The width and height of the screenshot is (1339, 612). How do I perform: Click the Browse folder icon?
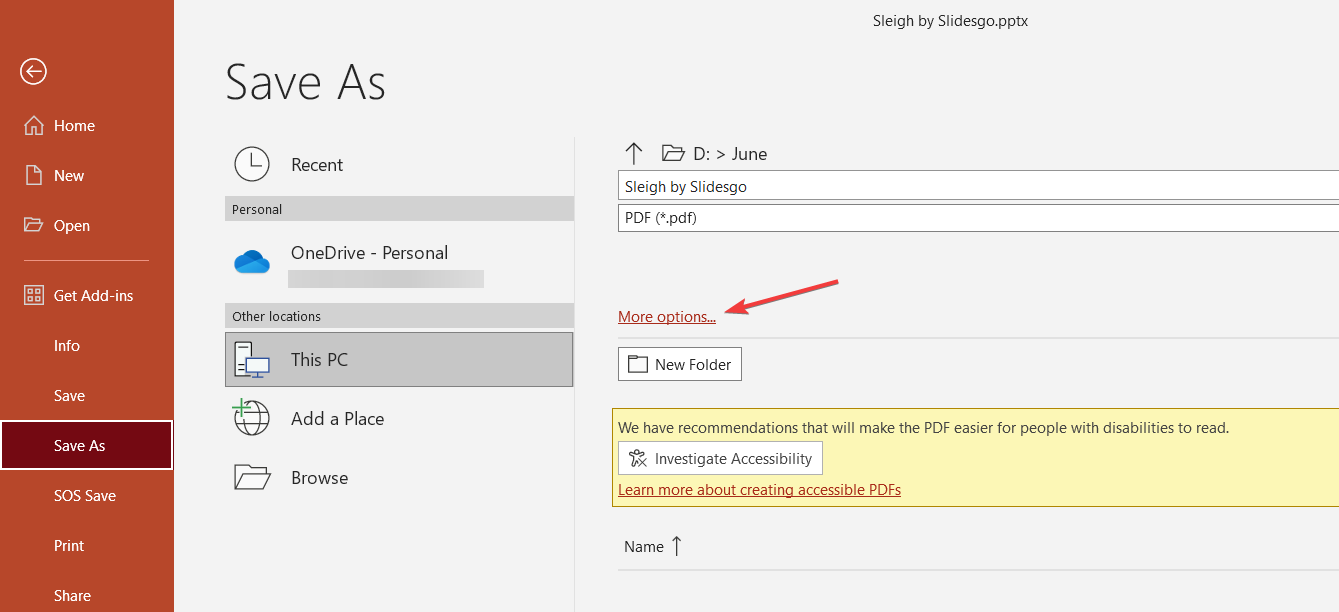click(x=252, y=478)
